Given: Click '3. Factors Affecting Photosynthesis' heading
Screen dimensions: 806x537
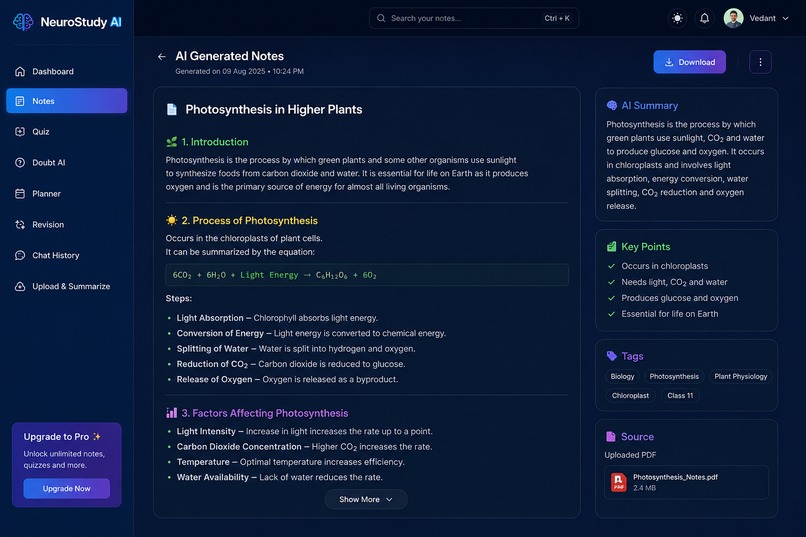Looking at the screenshot, I should [265, 413].
